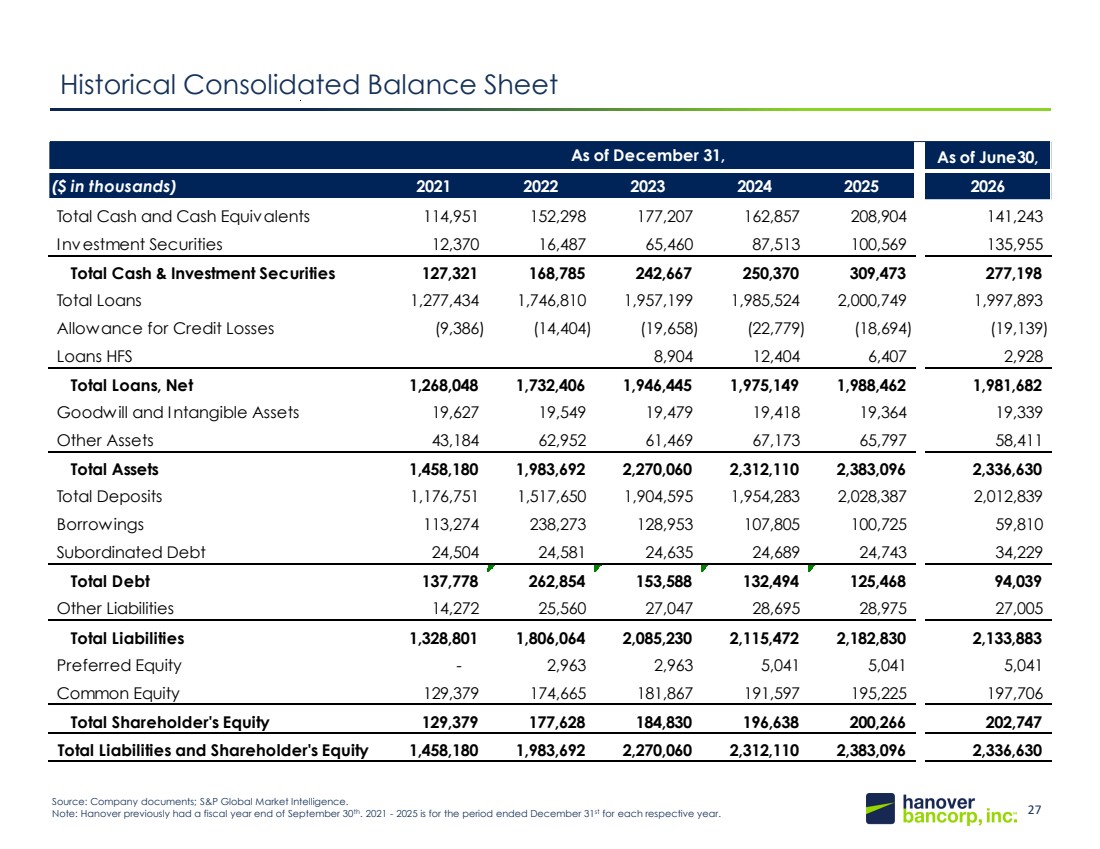Click other assets value 67,173
The image size is (1100, 849).
777,441
